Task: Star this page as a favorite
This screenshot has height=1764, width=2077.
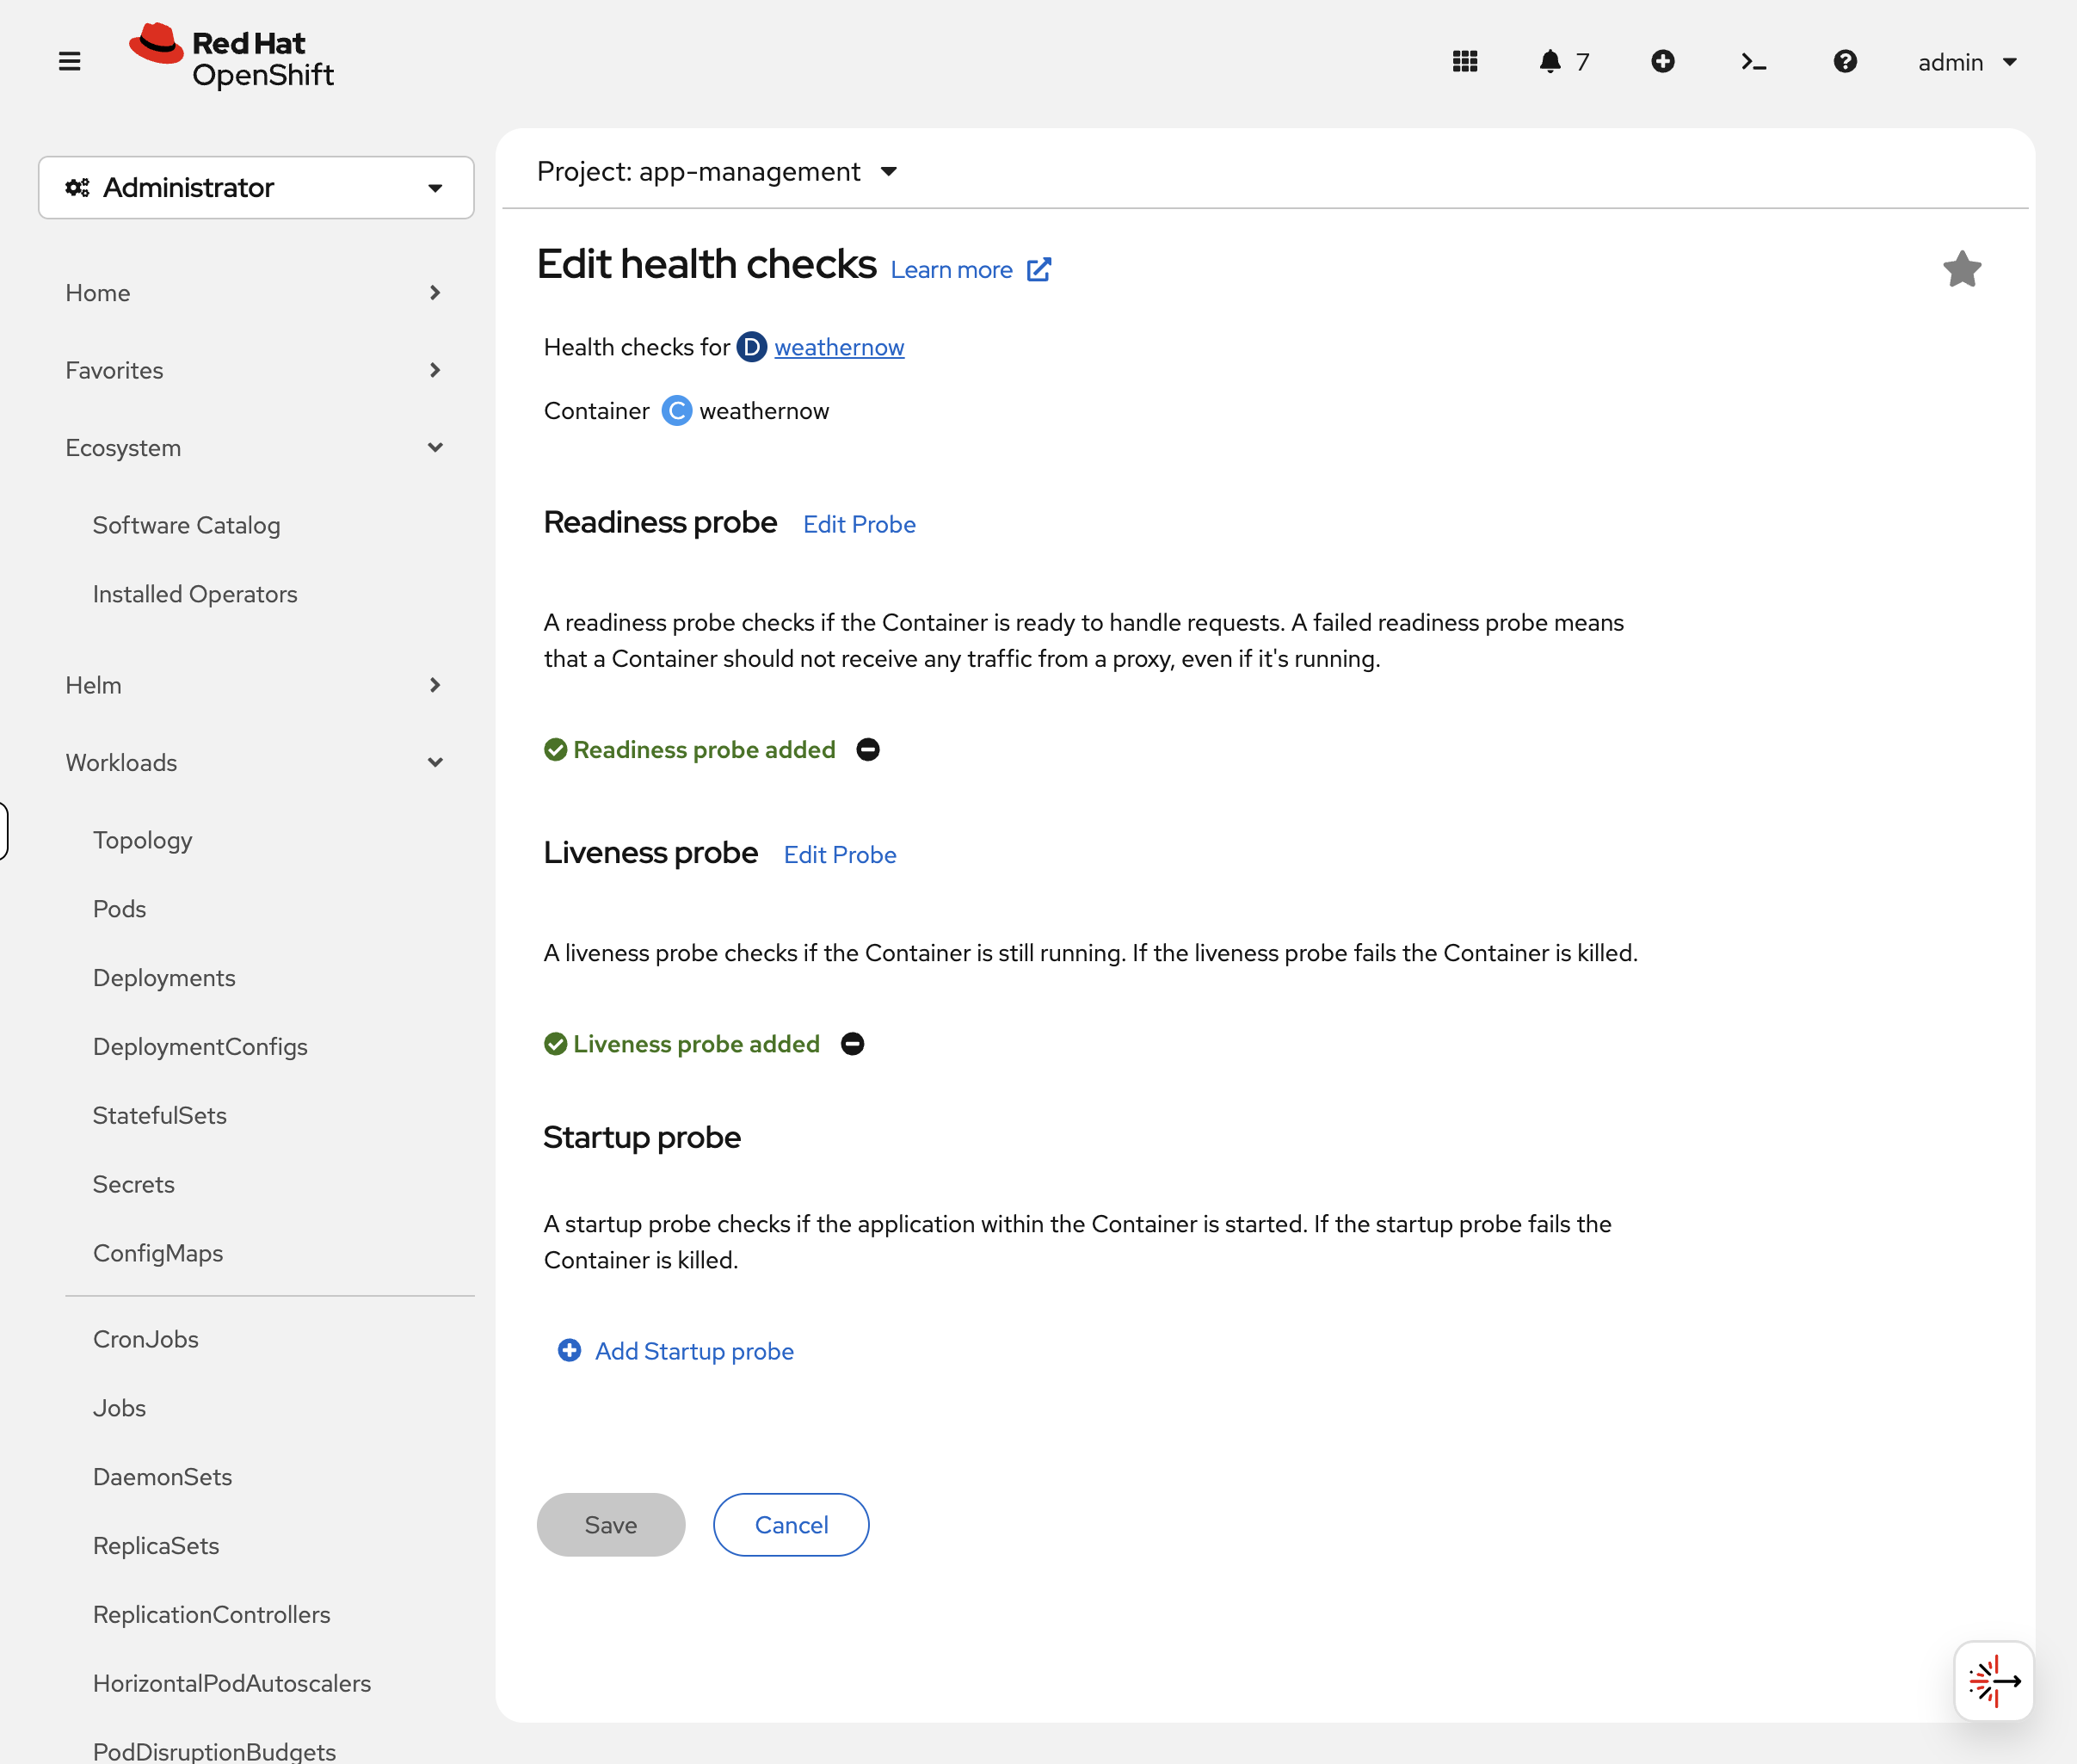Action: (x=1962, y=268)
